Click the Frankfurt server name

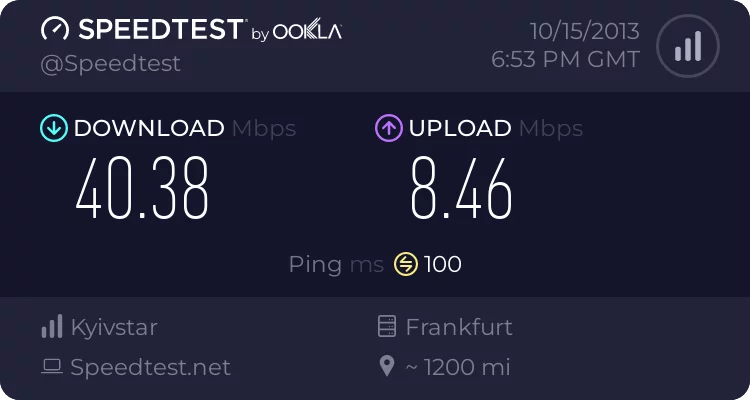point(459,327)
